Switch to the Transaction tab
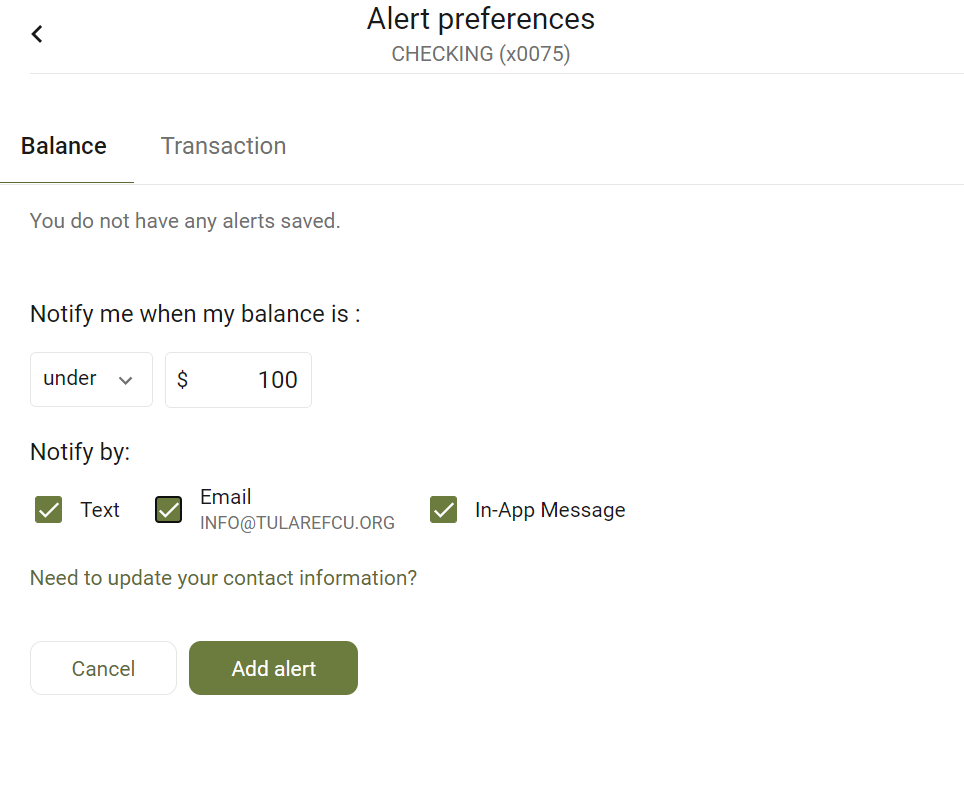The image size is (964, 811). pos(223,146)
